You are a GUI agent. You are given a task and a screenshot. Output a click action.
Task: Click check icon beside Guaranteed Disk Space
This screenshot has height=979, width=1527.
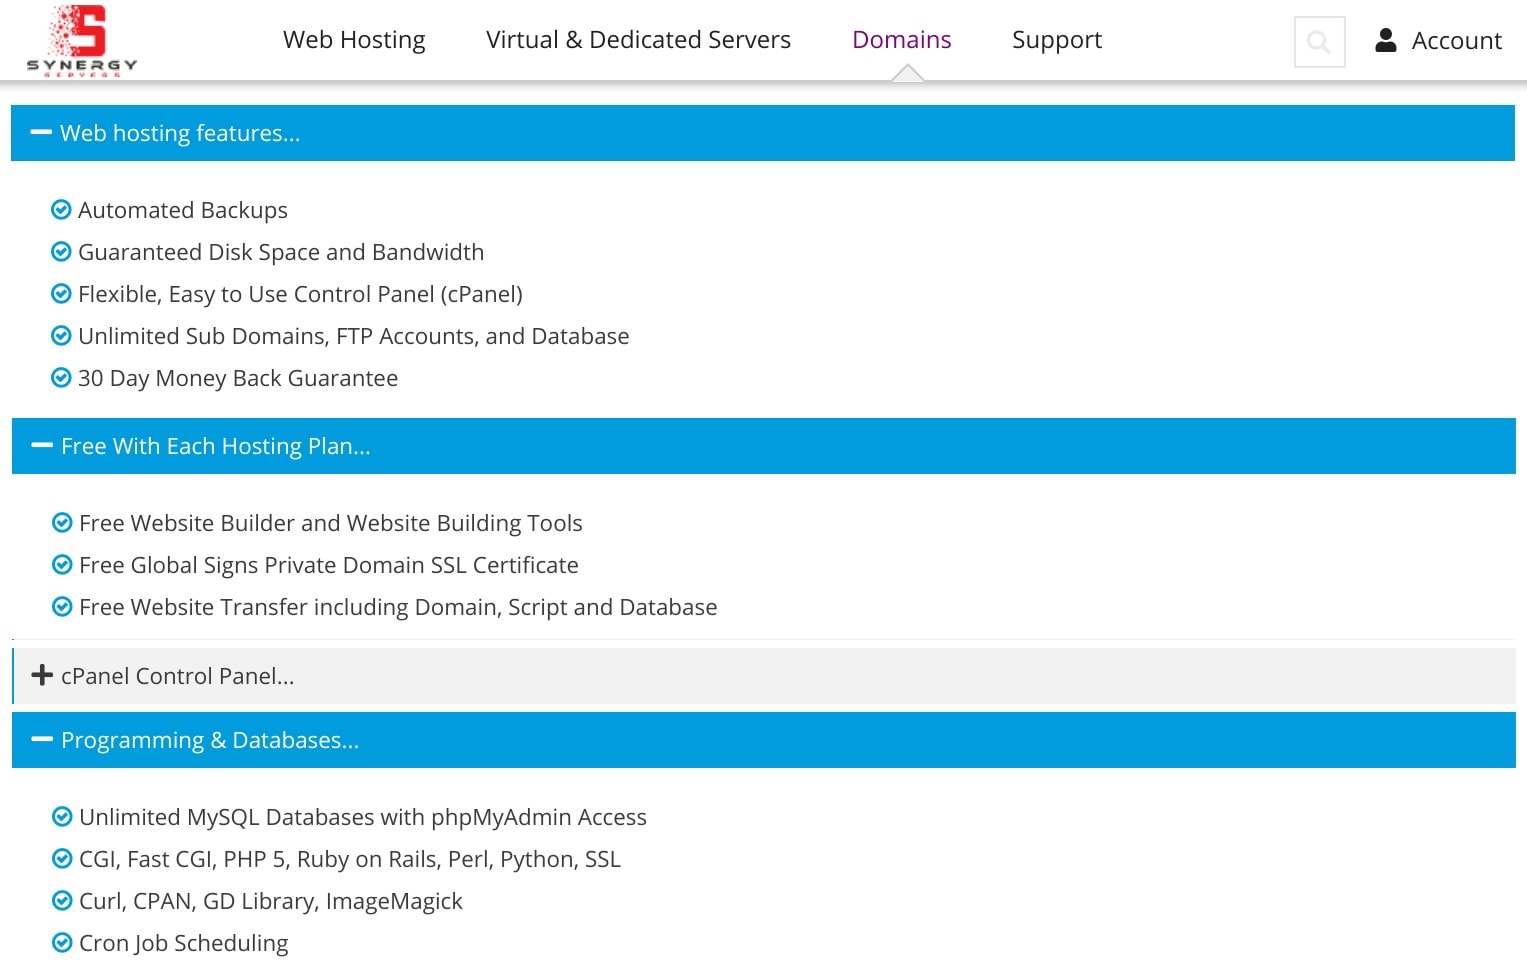pos(61,251)
